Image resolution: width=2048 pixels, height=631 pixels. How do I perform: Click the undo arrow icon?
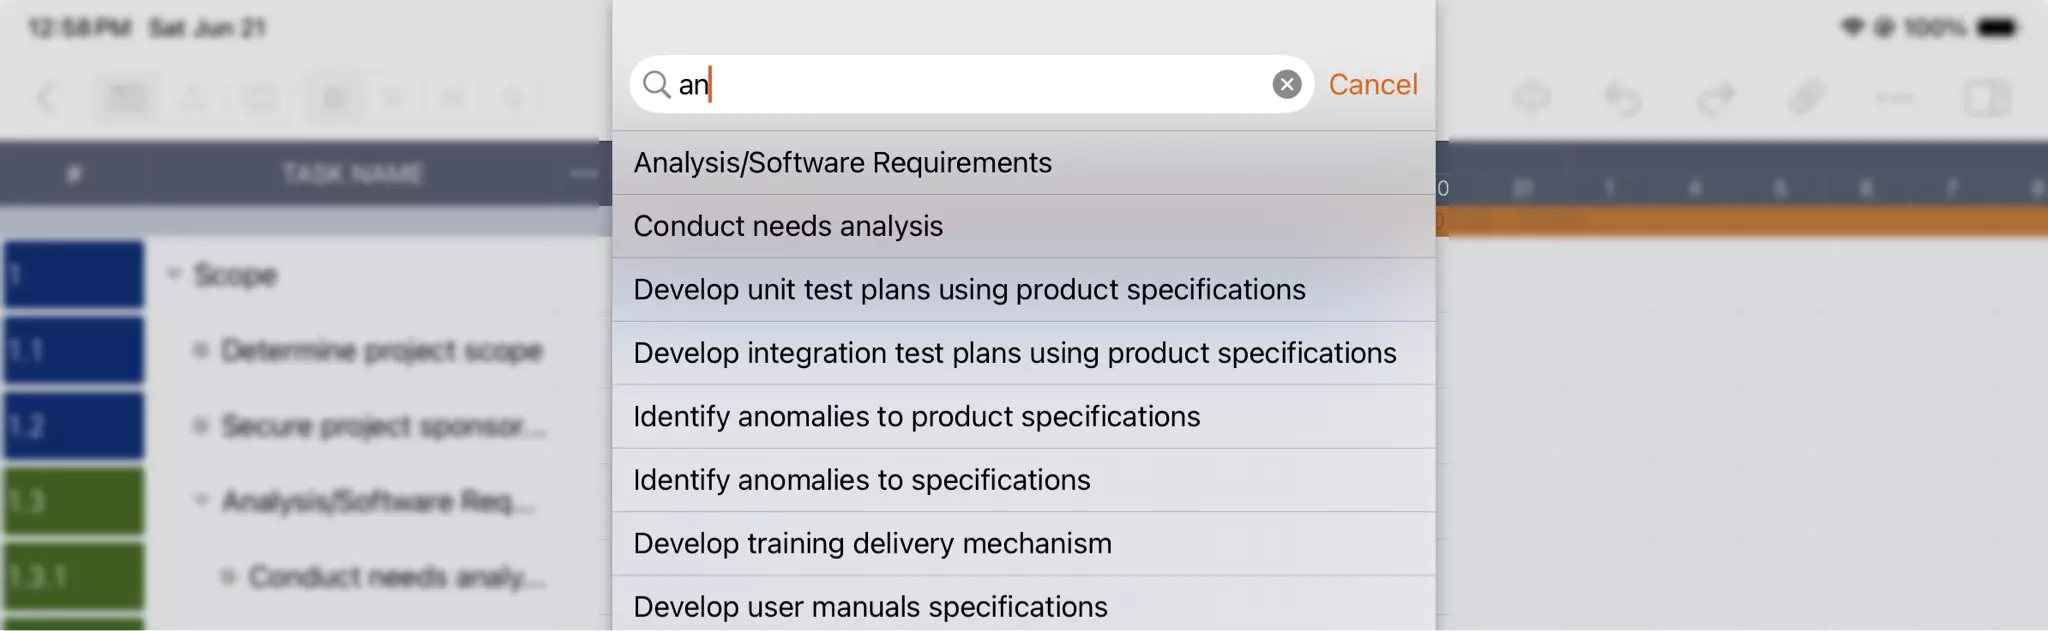(1622, 99)
